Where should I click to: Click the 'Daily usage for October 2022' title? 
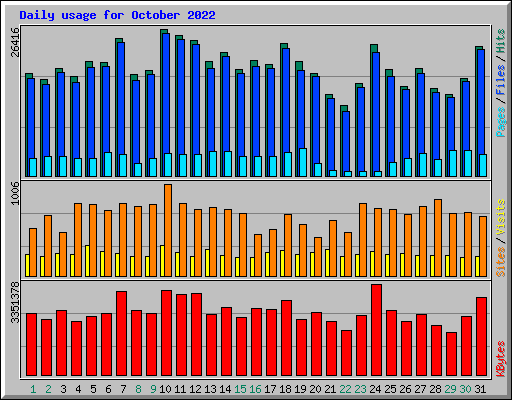(117, 15)
